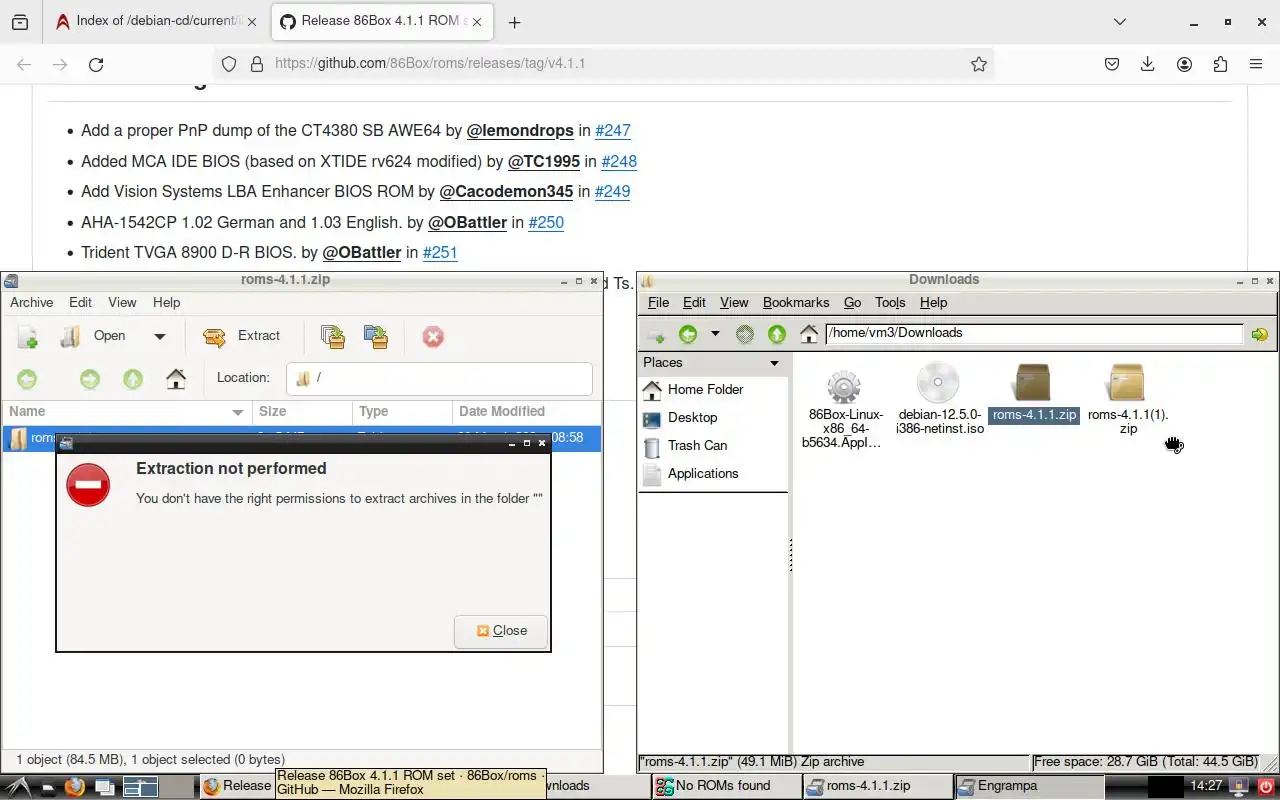
Task: Expand the Open recent dropdown arrow
Action: (159, 337)
